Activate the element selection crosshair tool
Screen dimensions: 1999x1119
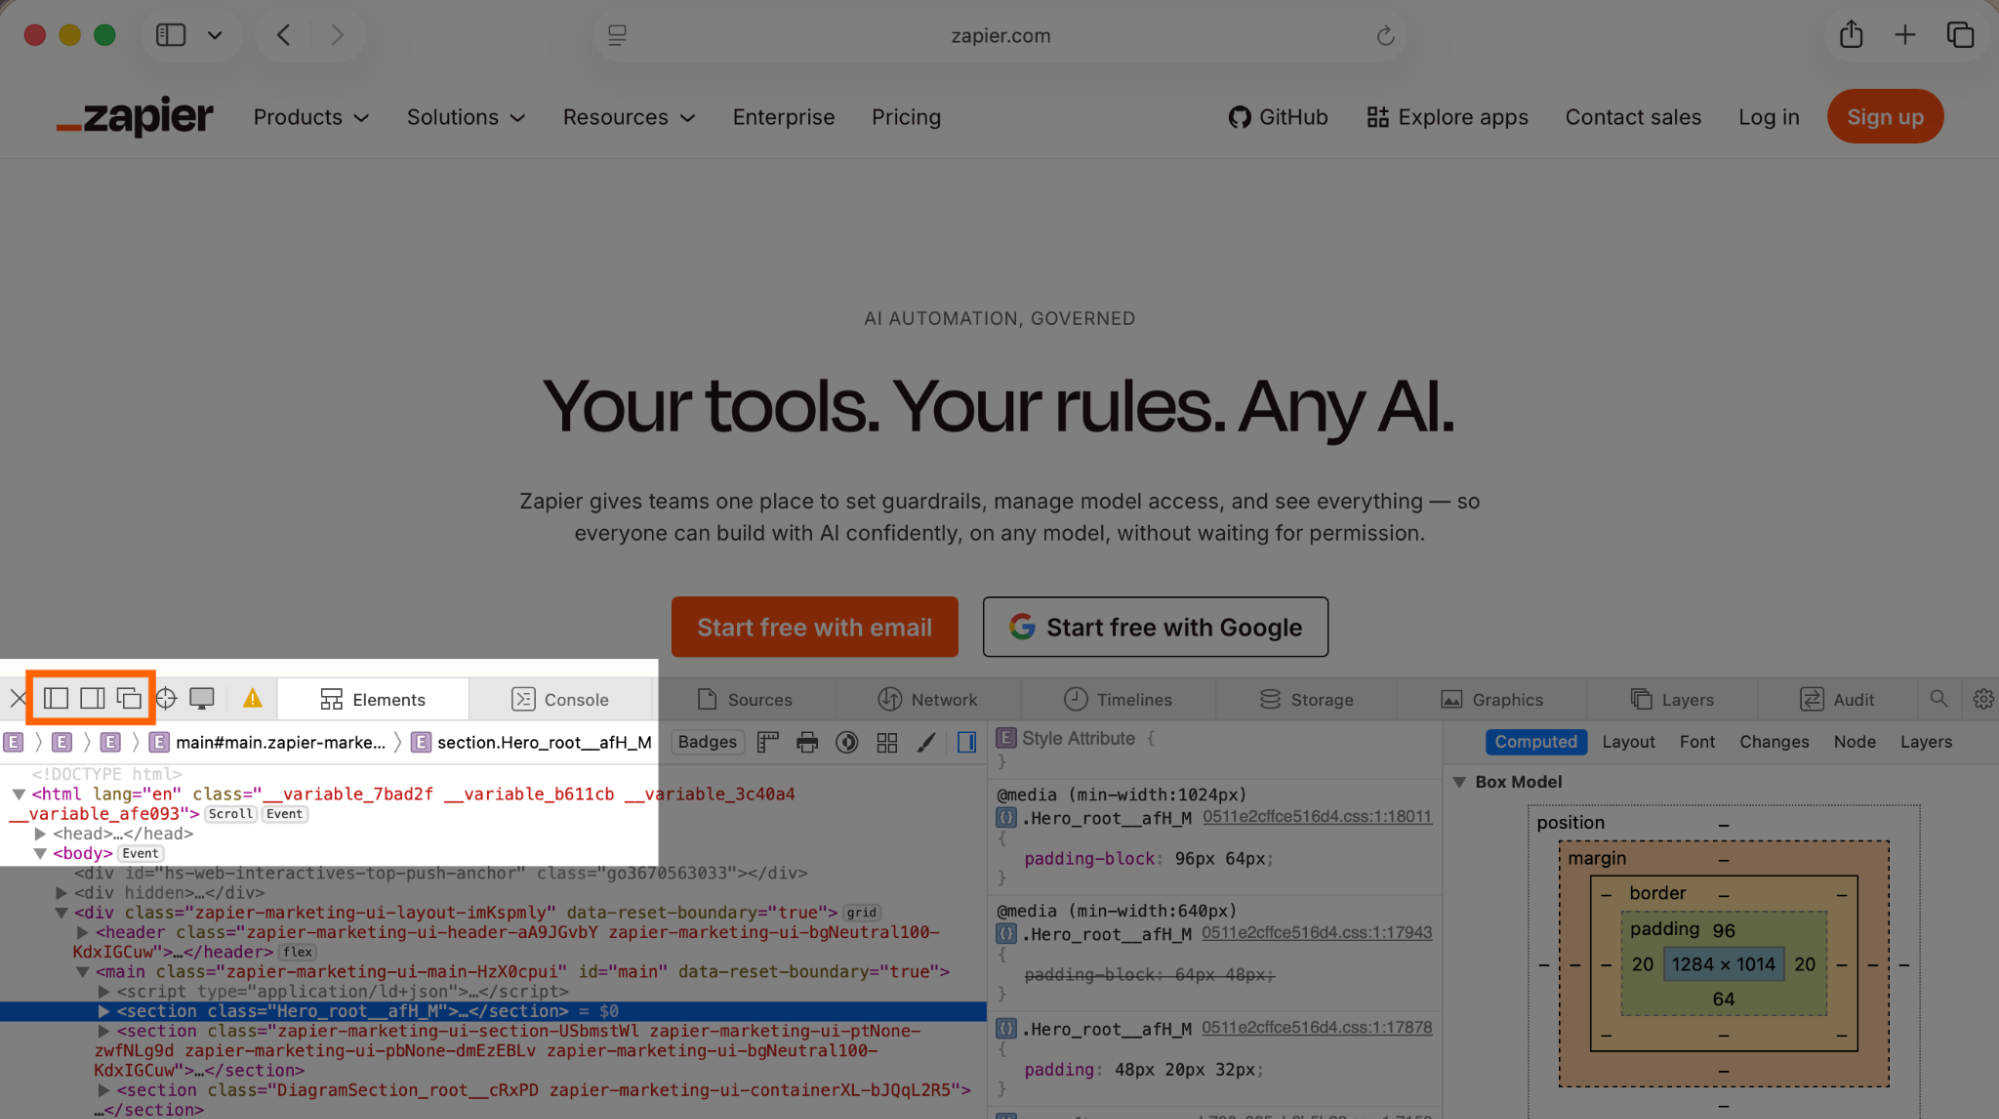tap(166, 698)
